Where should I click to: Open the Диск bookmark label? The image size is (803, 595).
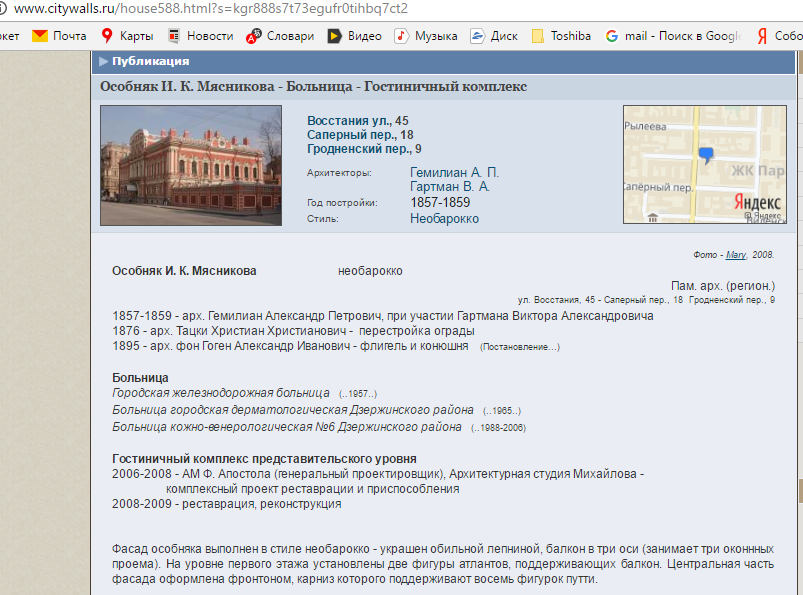504,36
